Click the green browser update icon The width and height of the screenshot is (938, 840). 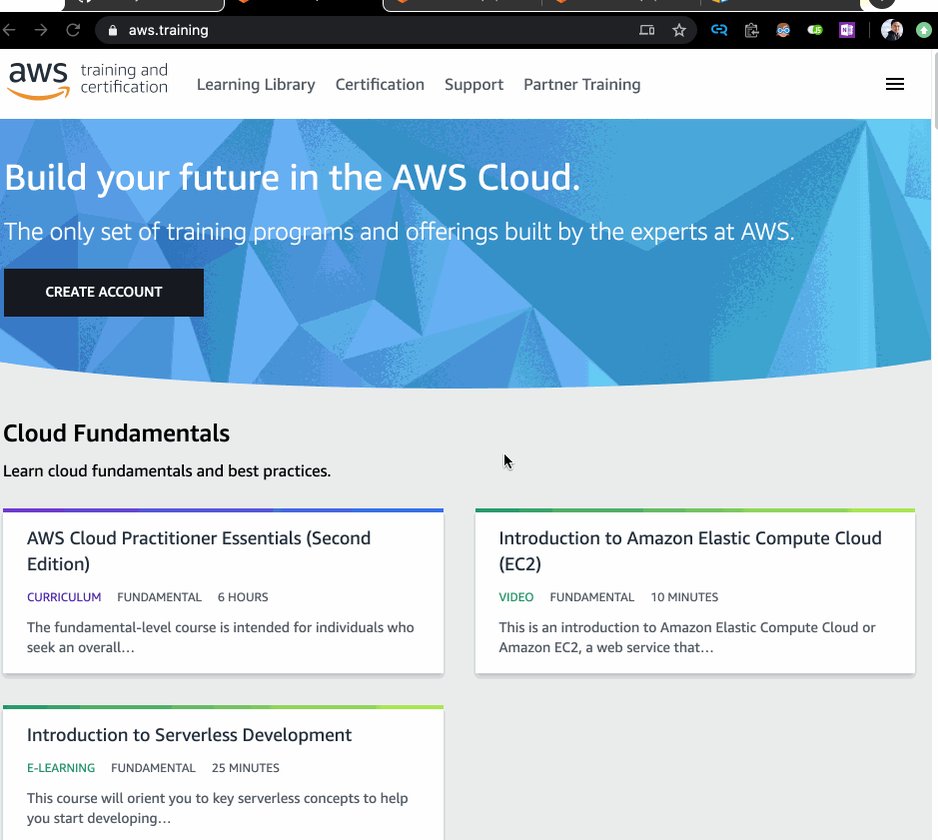924,30
